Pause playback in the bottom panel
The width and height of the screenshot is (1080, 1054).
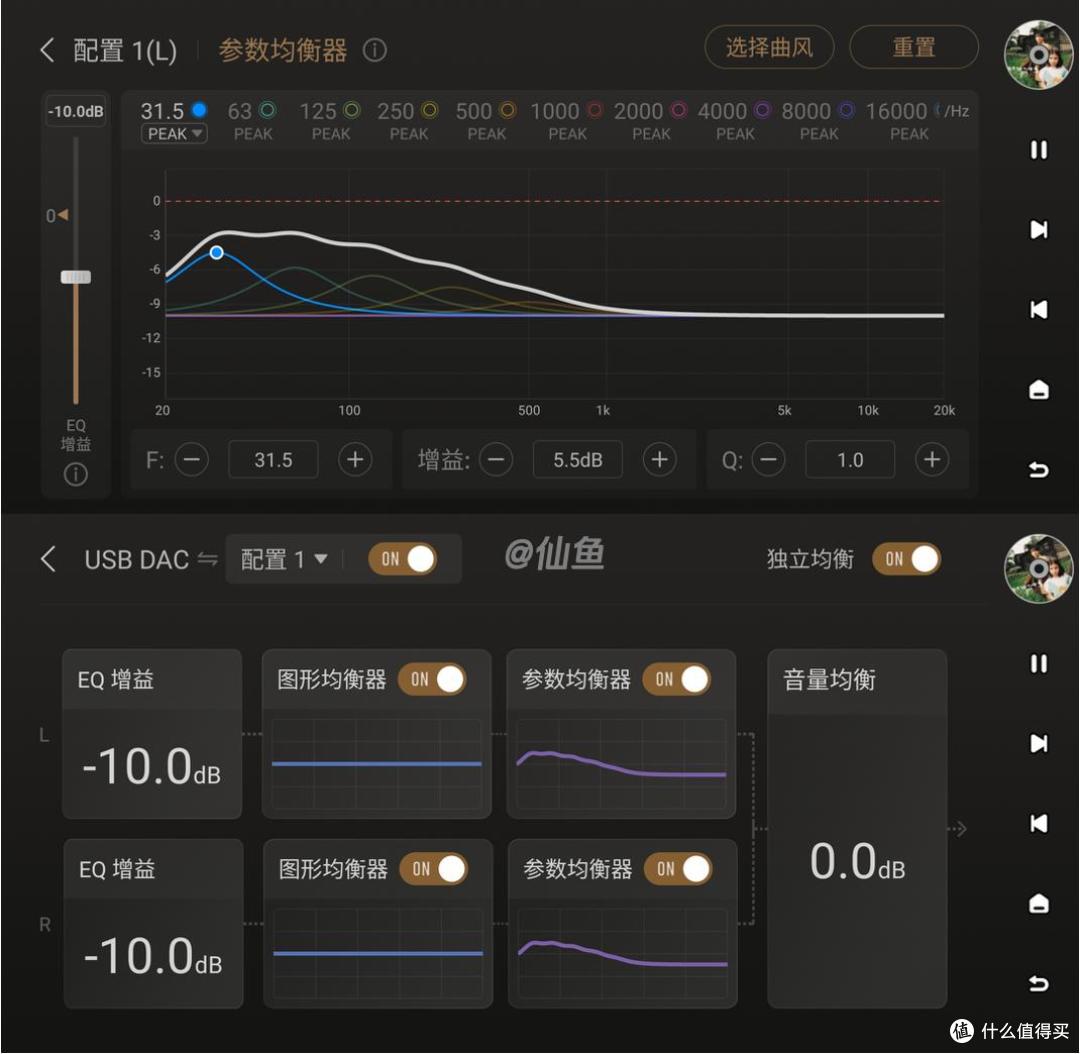(1038, 663)
